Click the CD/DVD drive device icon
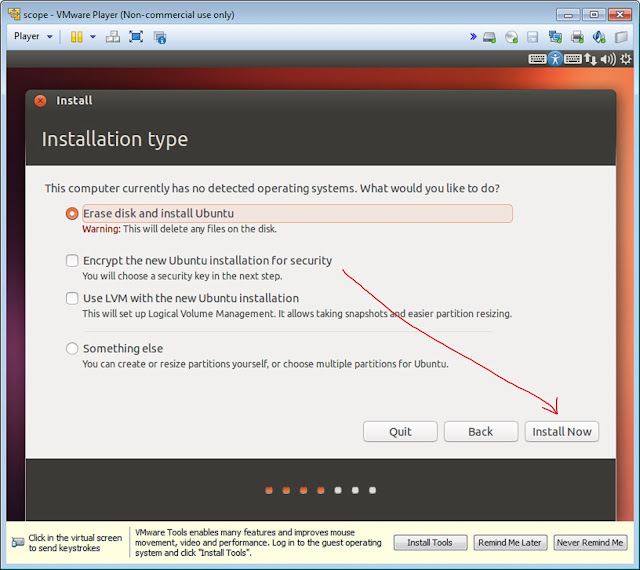This screenshot has height=570, width=640. pyautogui.click(x=511, y=37)
